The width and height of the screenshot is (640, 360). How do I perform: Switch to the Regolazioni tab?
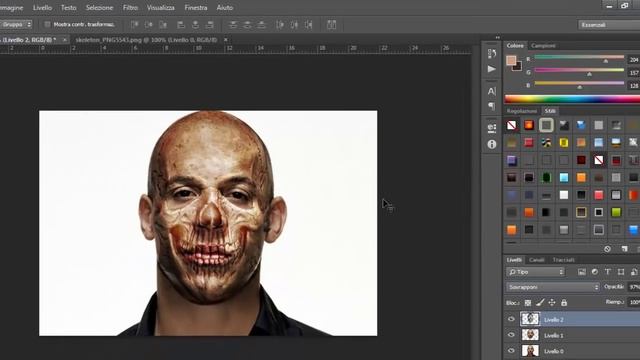click(x=522, y=111)
